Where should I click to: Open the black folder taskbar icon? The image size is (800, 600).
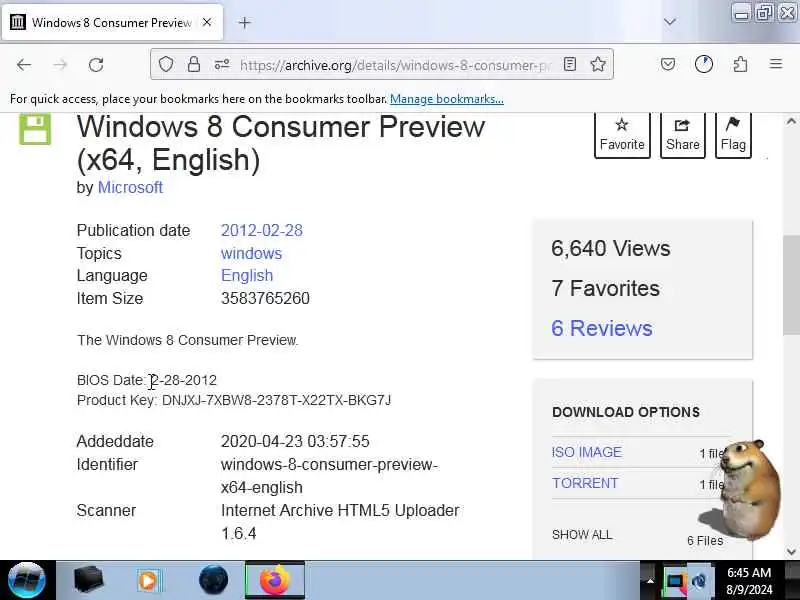(88, 580)
